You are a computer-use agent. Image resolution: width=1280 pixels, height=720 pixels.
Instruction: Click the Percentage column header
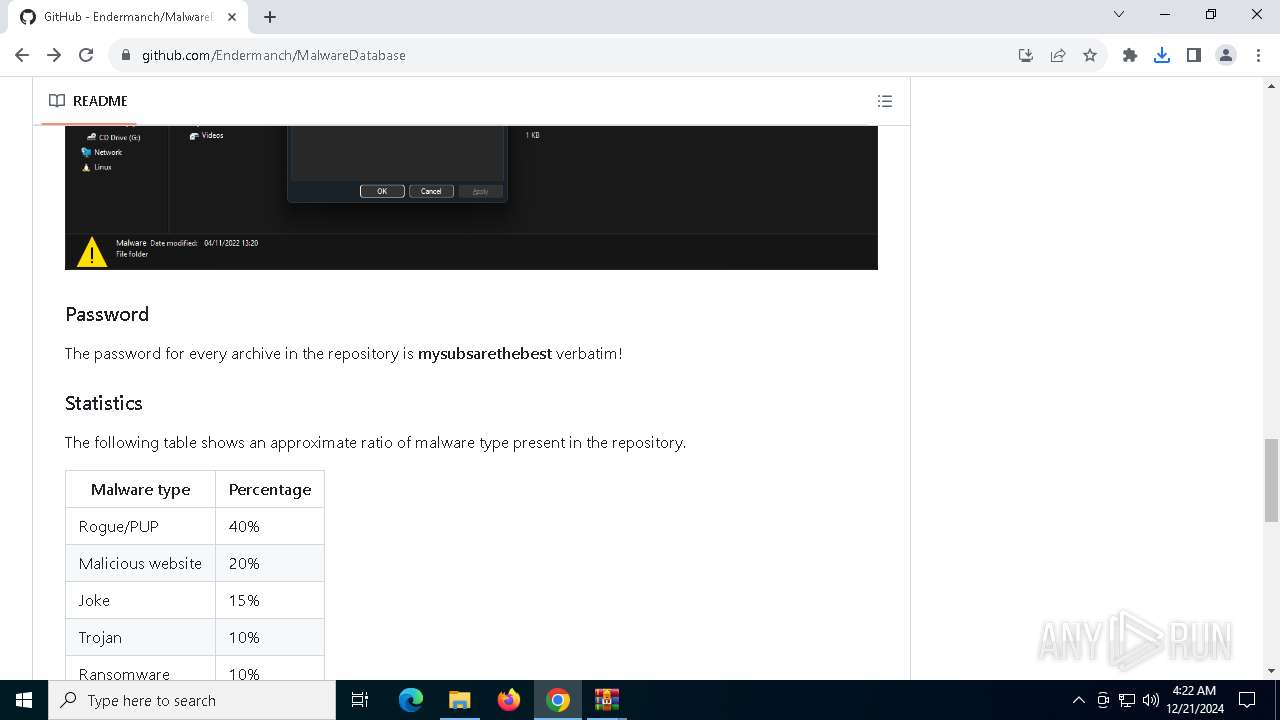[x=270, y=489]
